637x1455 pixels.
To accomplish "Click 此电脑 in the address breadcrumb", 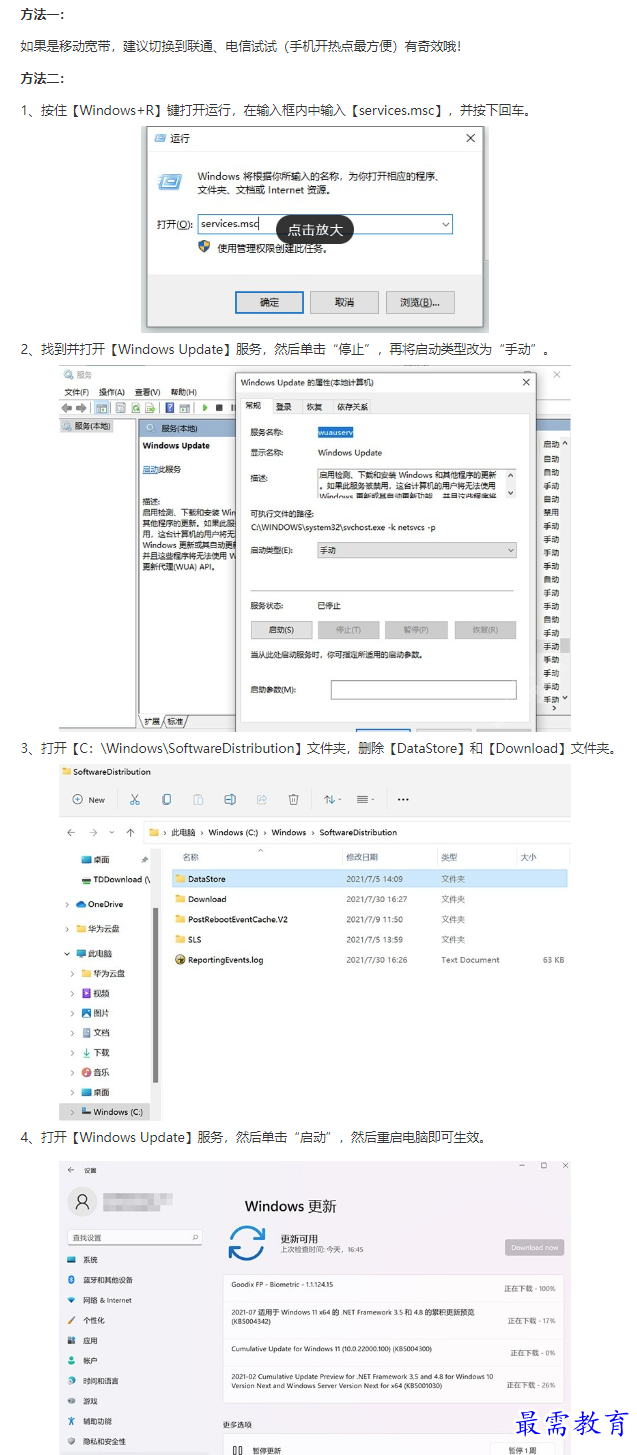I will [x=183, y=832].
